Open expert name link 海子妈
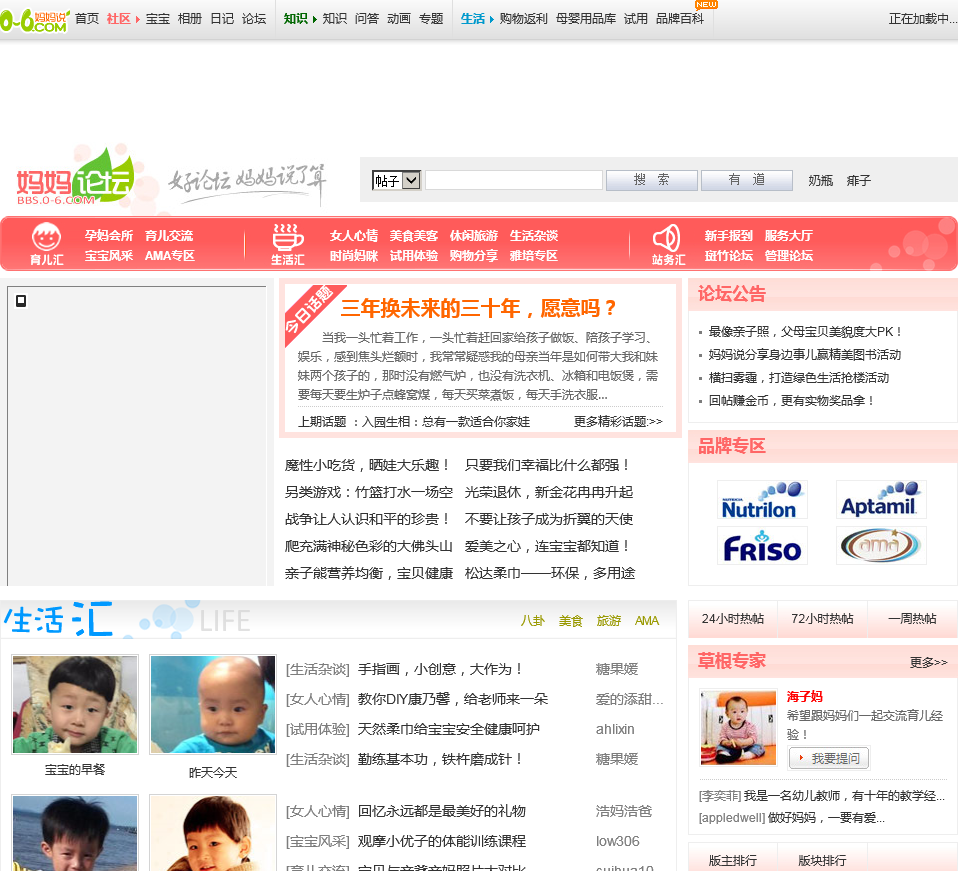Viewport: 958px width, 871px height. (x=805, y=696)
